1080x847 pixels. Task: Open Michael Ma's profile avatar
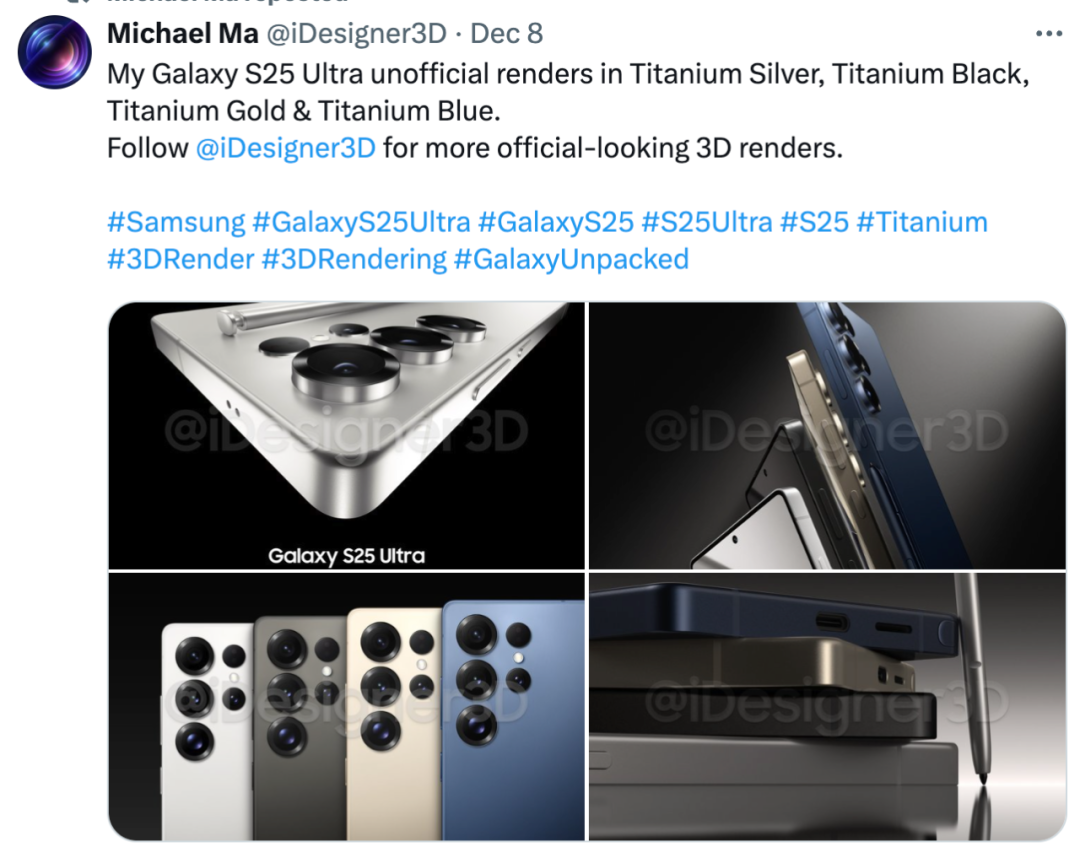click(x=54, y=52)
